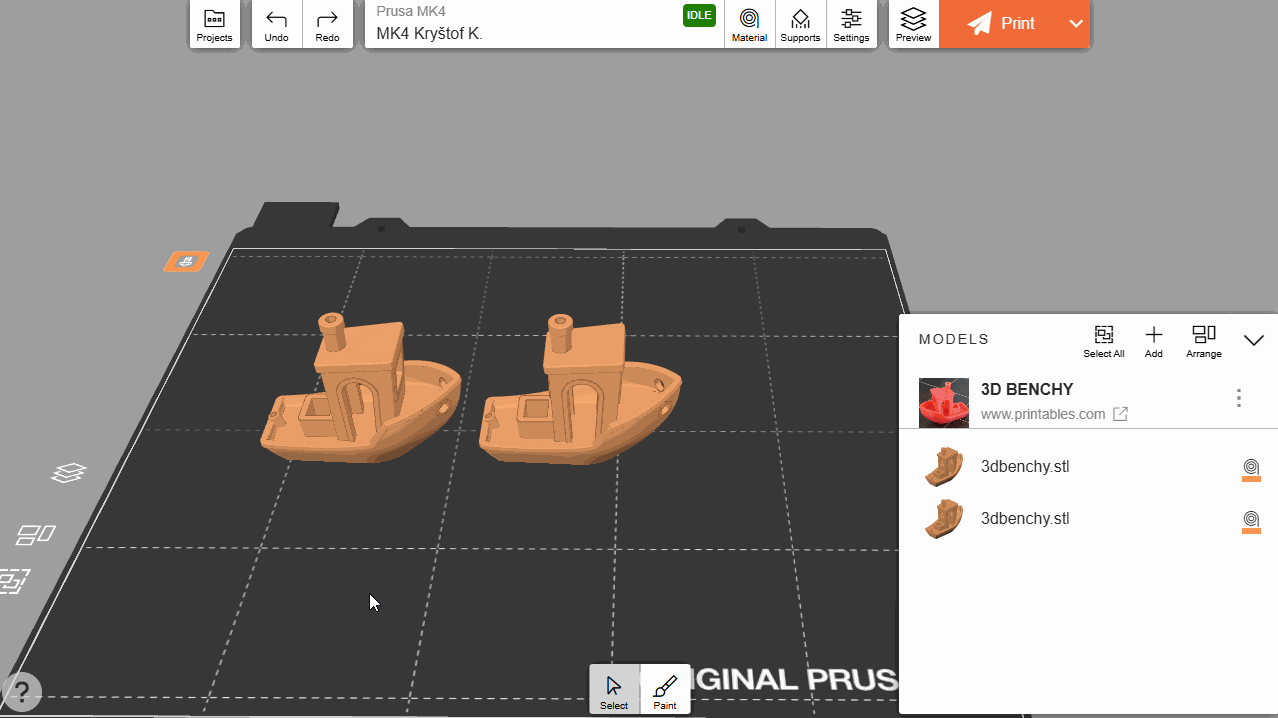The image size is (1278, 718).
Task: Activate the Select tool
Action: tap(614, 690)
